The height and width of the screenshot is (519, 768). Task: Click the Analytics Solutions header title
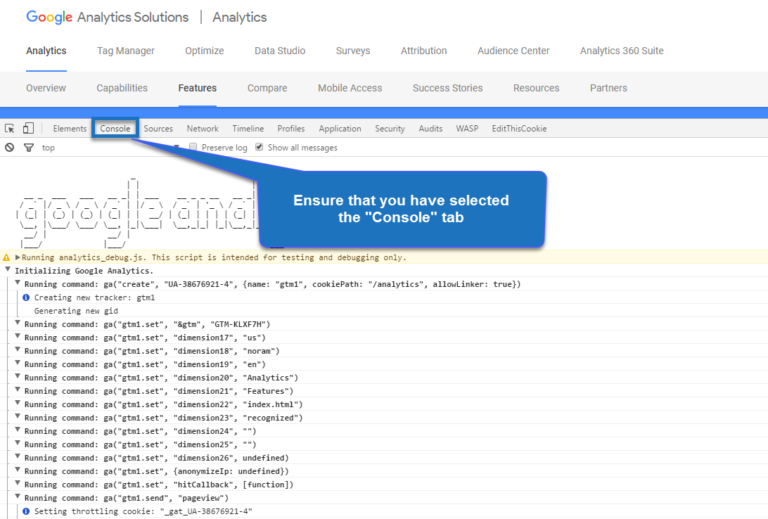click(133, 17)
